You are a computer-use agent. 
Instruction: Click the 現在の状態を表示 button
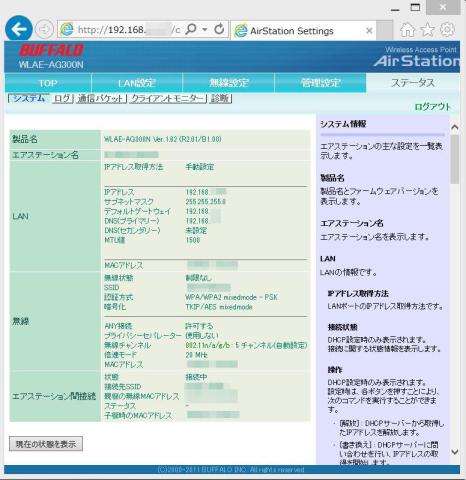point(46,444)
